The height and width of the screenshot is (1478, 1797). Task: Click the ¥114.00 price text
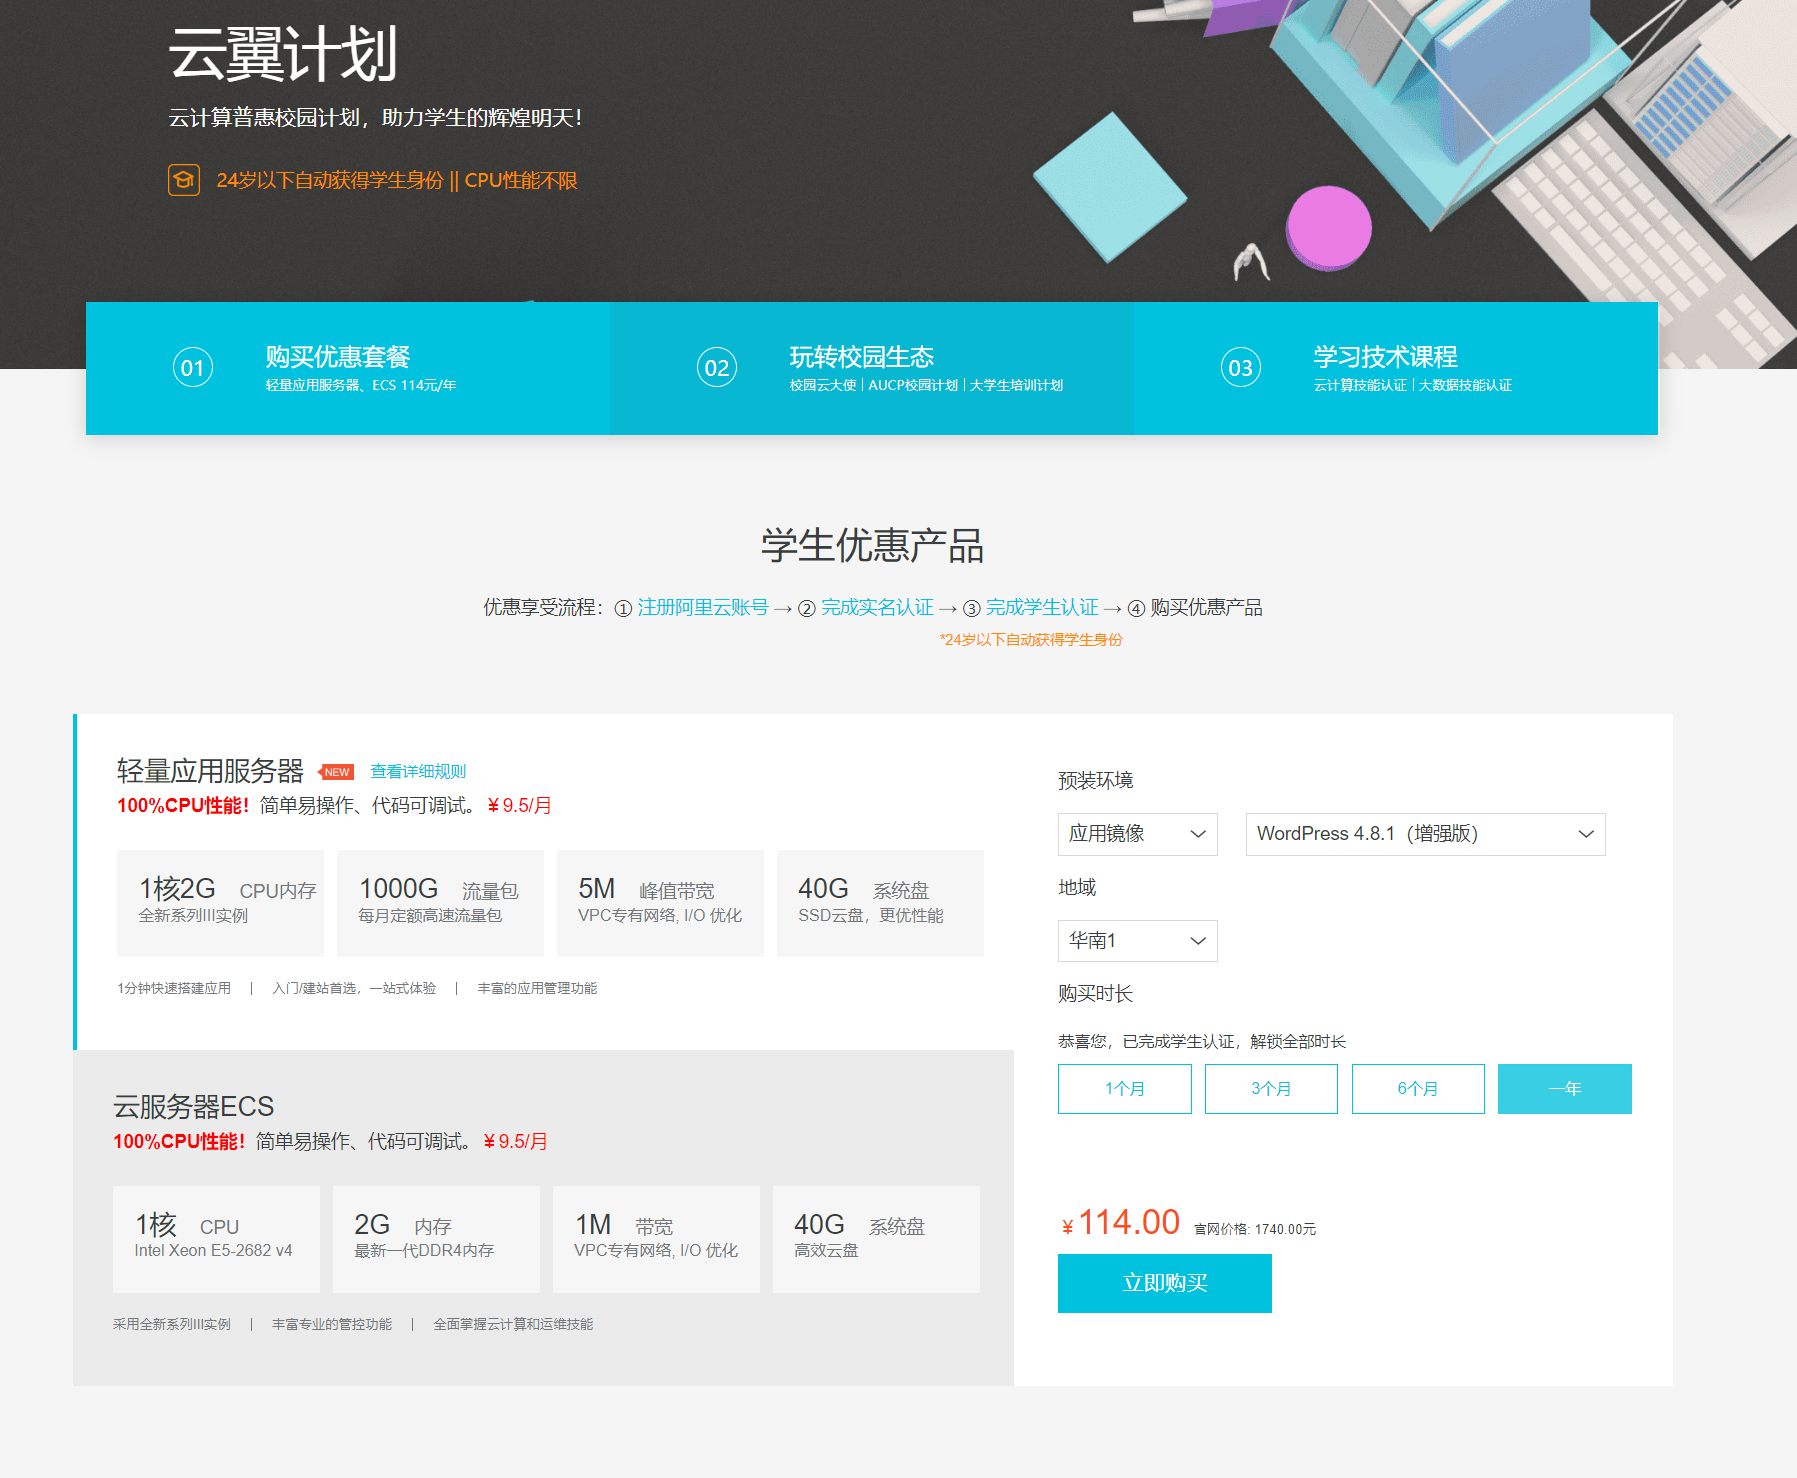pyautogui.click(x=1121, y=1223)
